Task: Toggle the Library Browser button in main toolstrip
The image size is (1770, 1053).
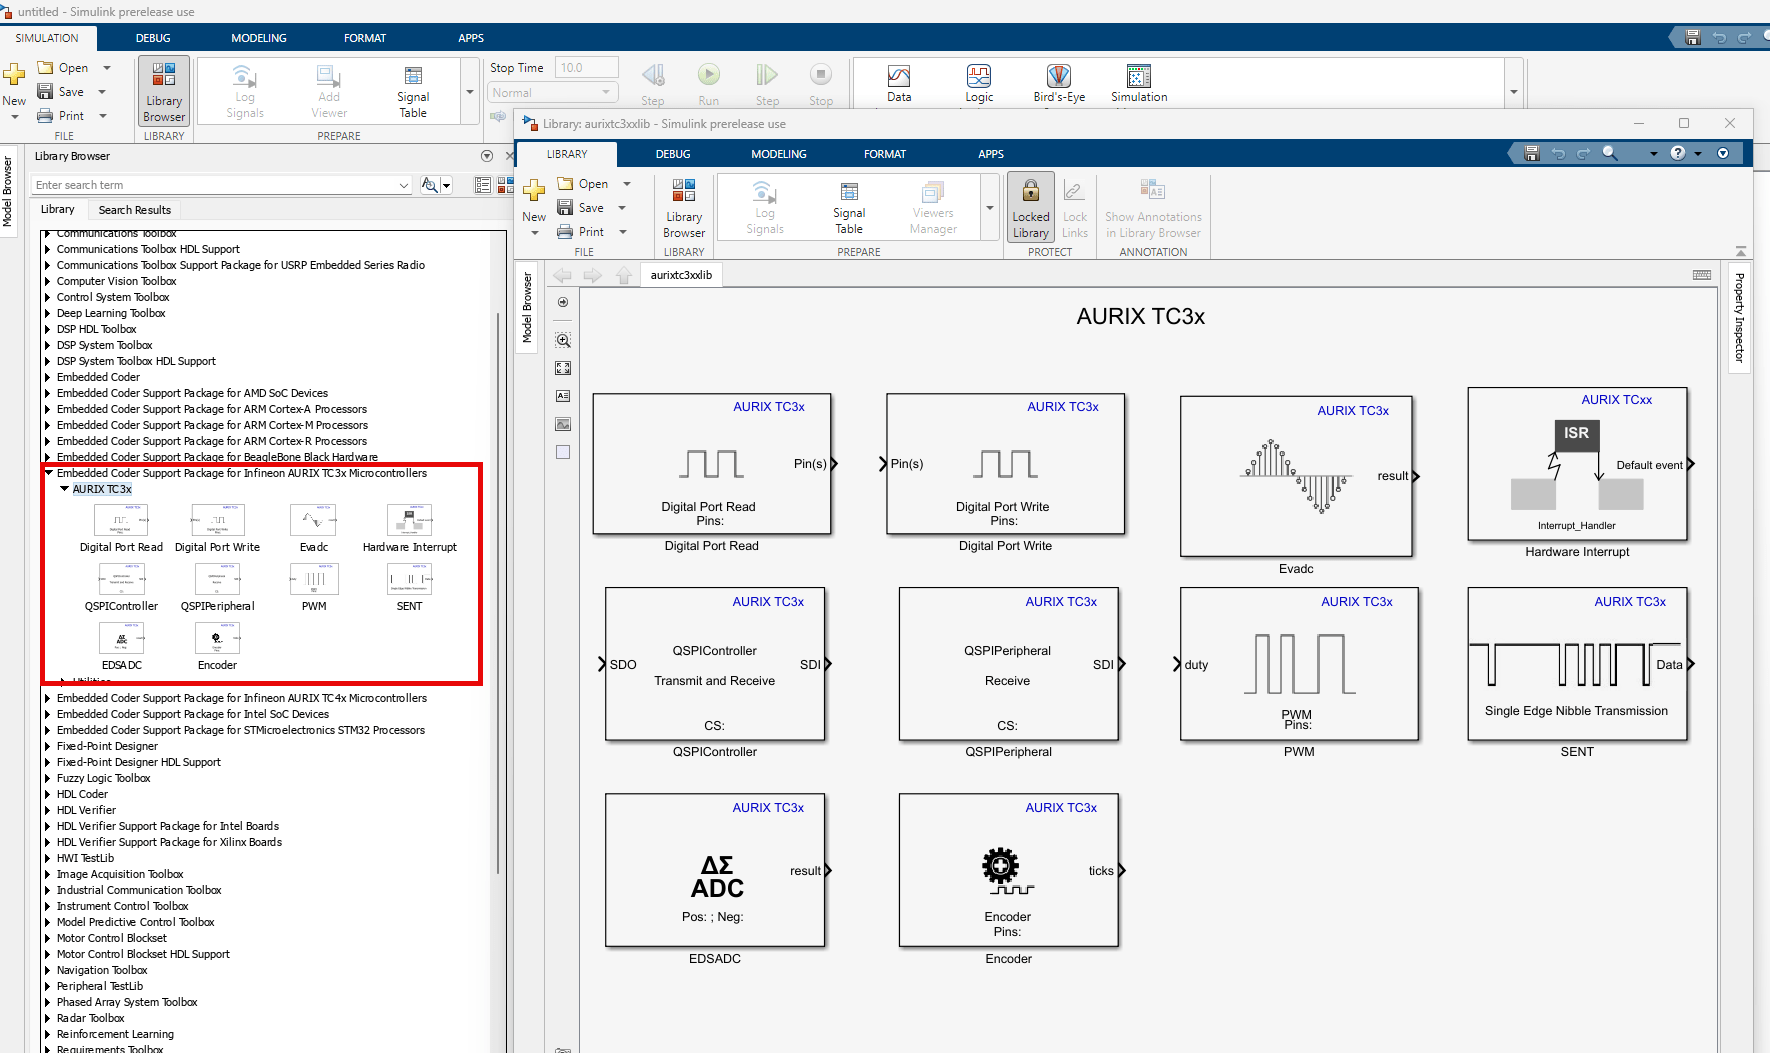Action: point(164,91)
